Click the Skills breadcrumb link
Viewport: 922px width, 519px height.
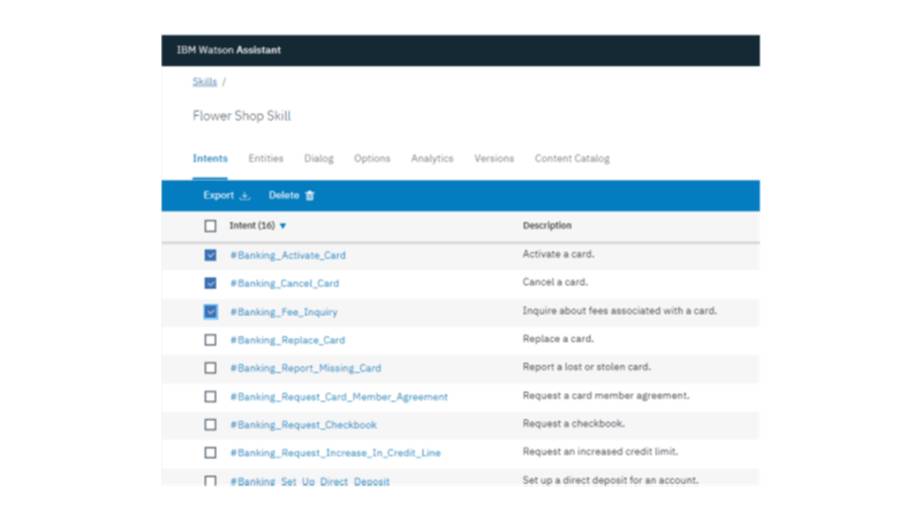pyautogui.click(x=204, y=82)
